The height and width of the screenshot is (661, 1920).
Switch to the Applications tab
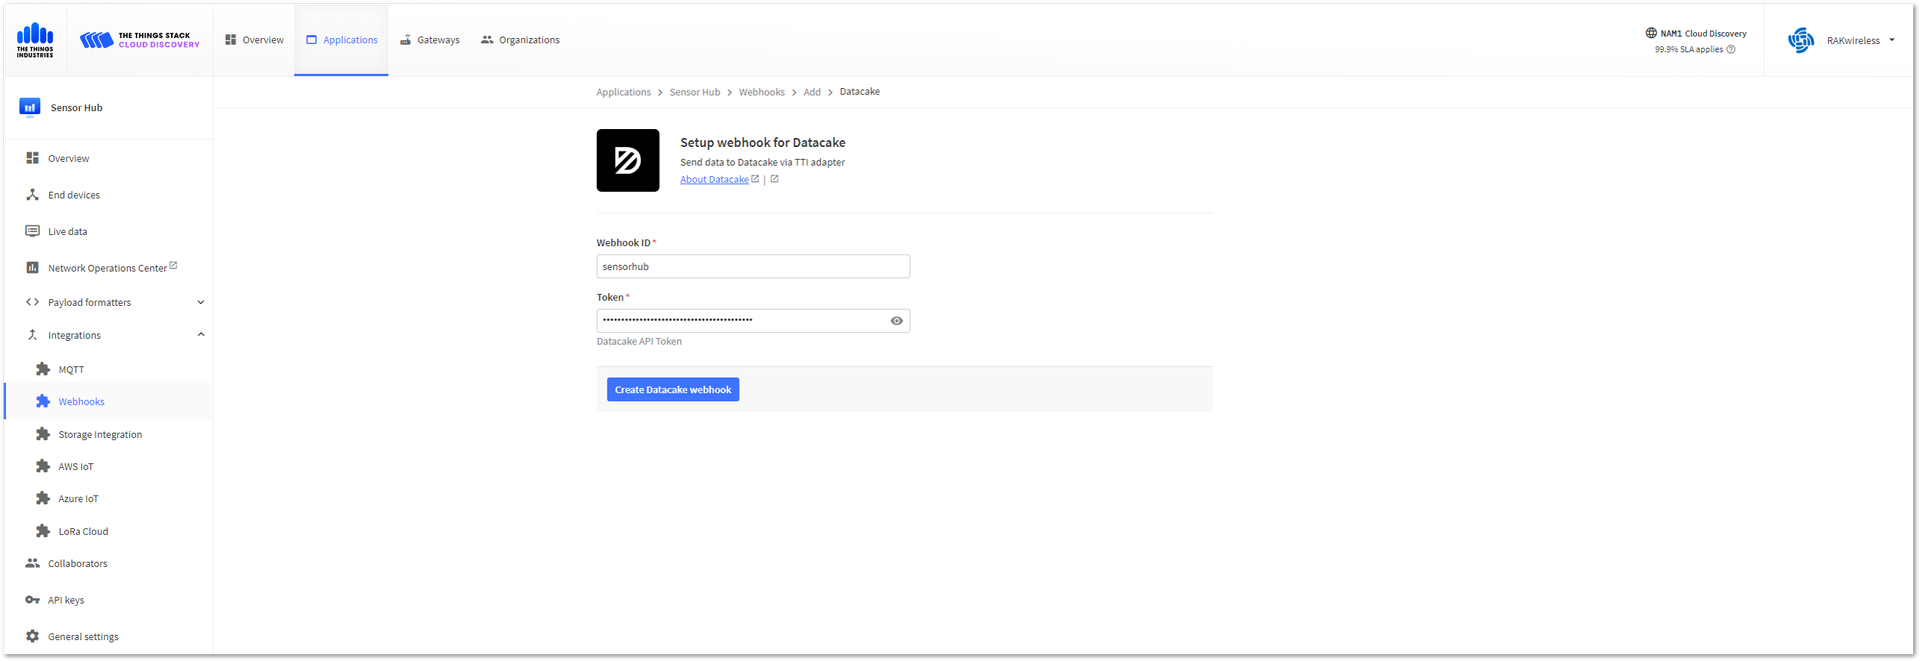pos(341,40)
